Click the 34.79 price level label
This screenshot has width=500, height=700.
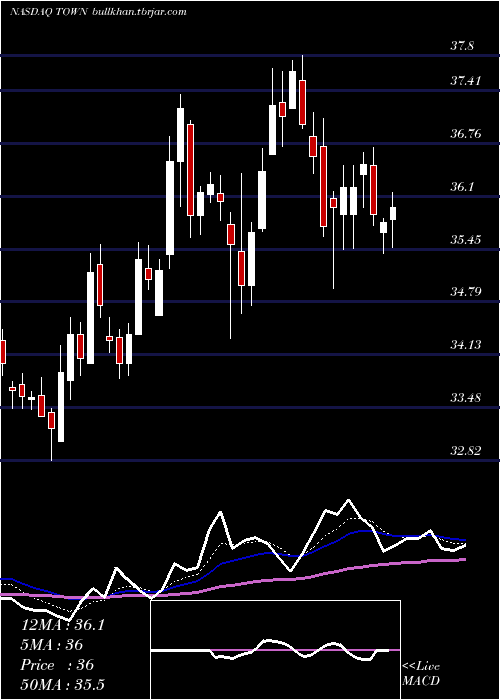[x=466, y=292]
